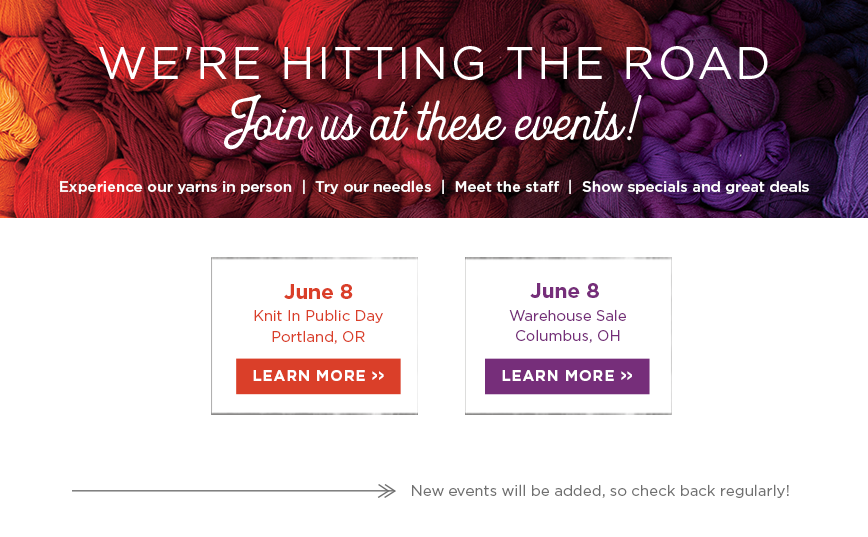Click the Join us at these events script
Image resolution: width=868 pixels, height=537 pixels.
[433, 122]
